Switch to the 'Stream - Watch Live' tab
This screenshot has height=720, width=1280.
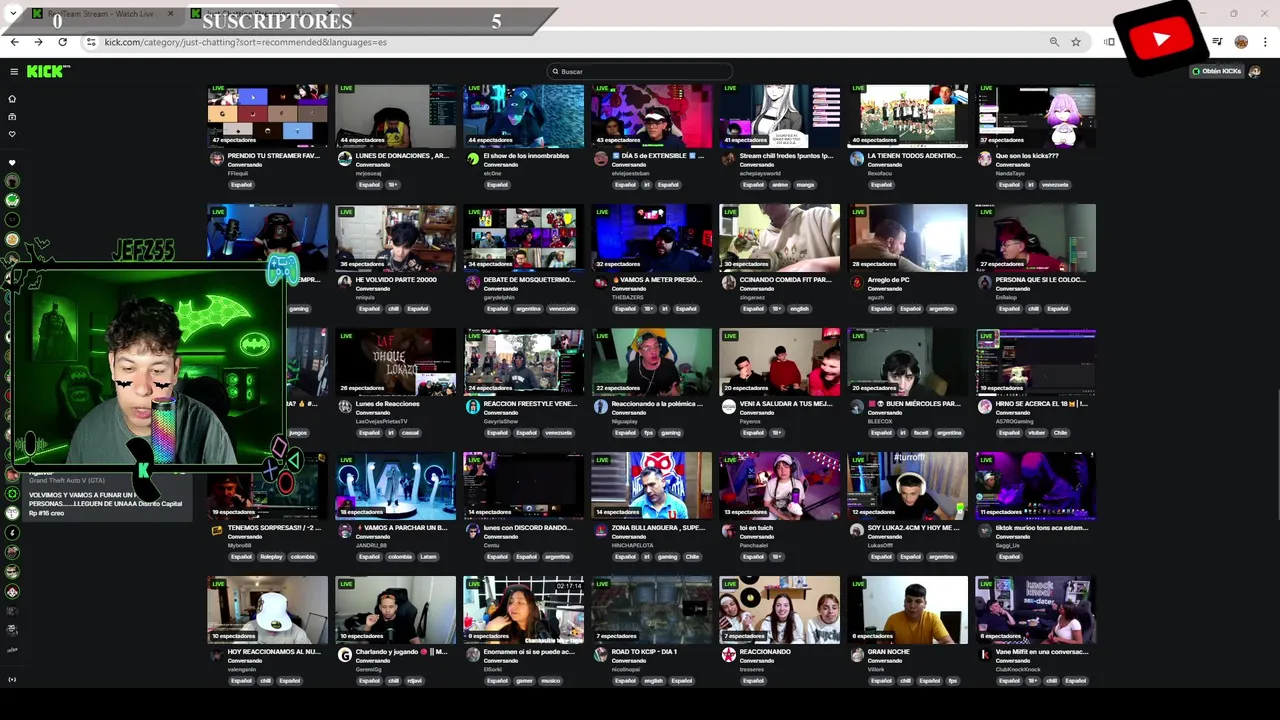(x=101, y=14)
